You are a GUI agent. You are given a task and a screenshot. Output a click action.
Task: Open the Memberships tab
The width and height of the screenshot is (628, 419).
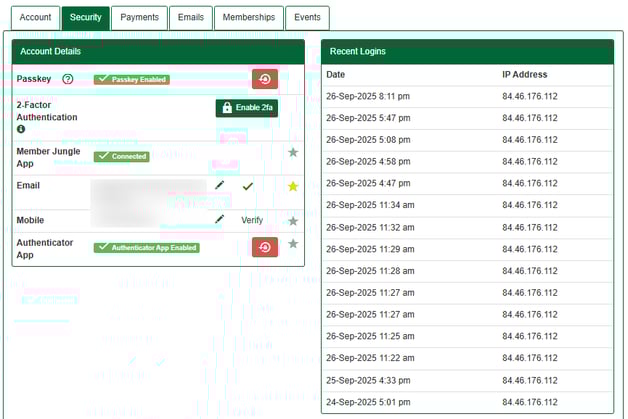(248, 17)
